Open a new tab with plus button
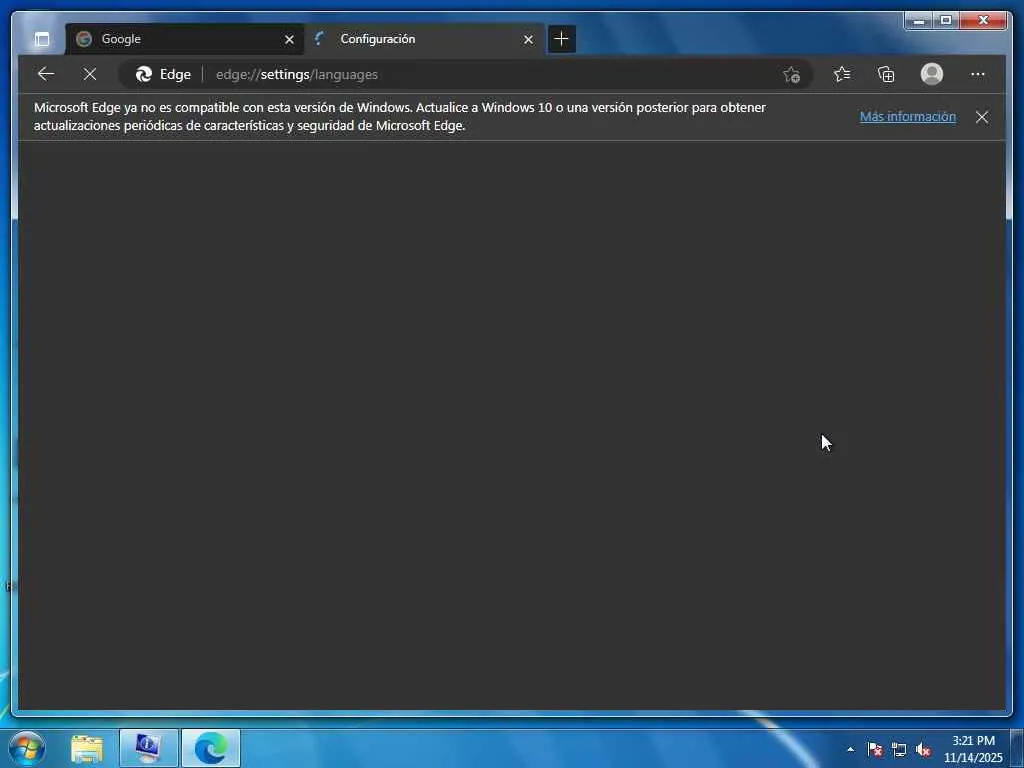Screen dimensions: 1024x768 point(561,39)
